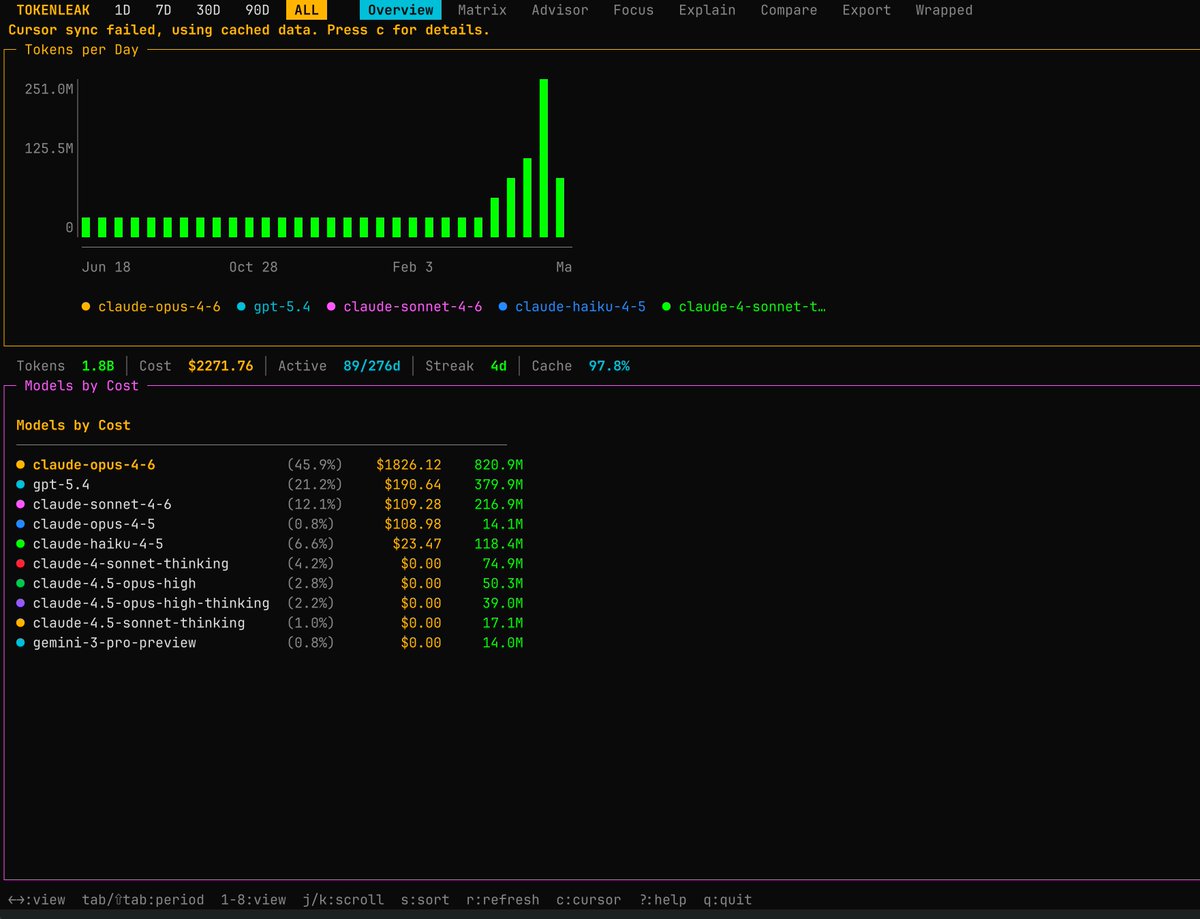This screenshot has width=1200, height=919.
Task: Click the (45.9%) share for claude-opus-4-6
Action: (x=315, y=465)
